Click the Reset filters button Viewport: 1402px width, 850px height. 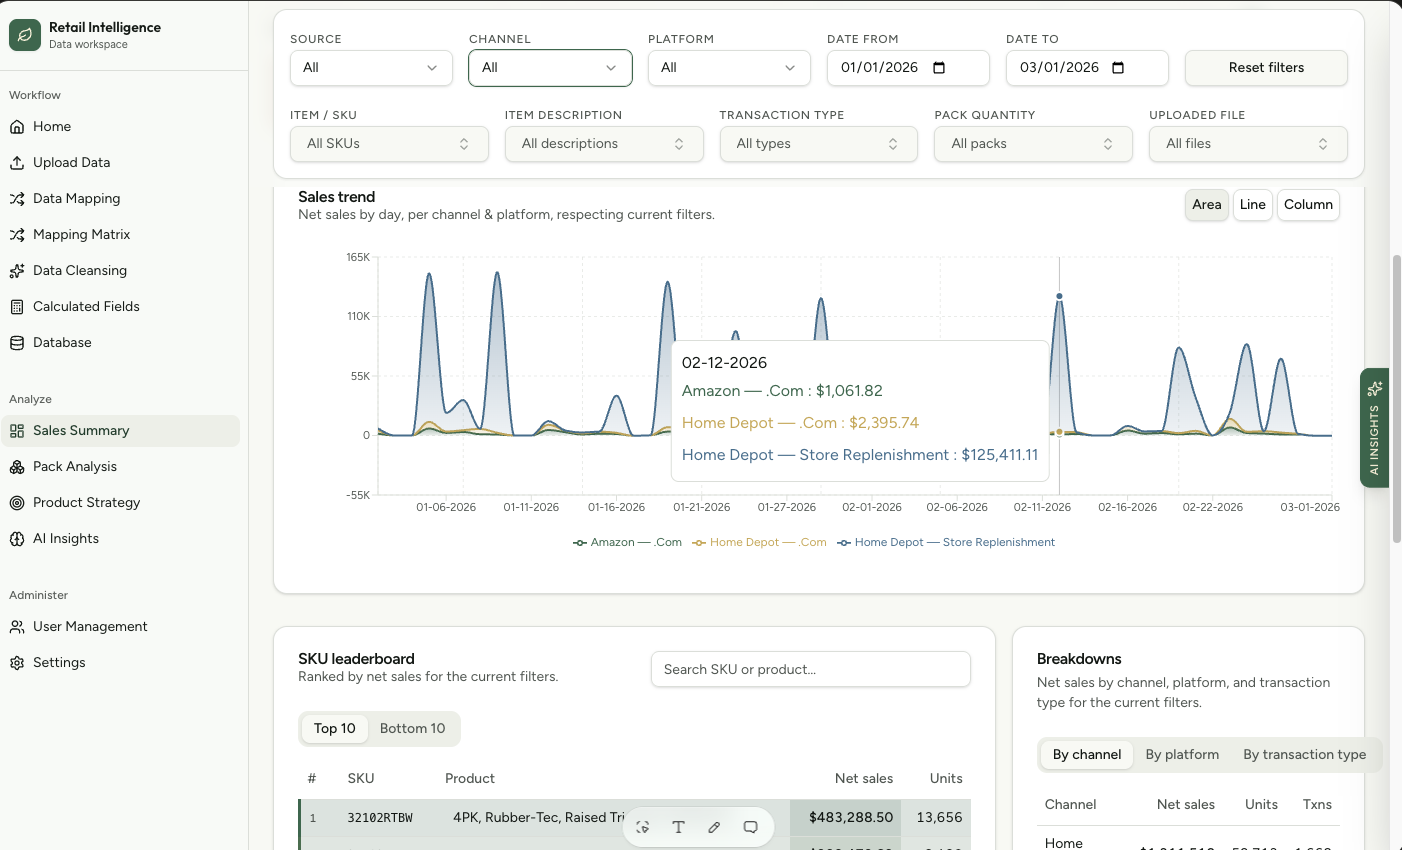coord(1266,68)
